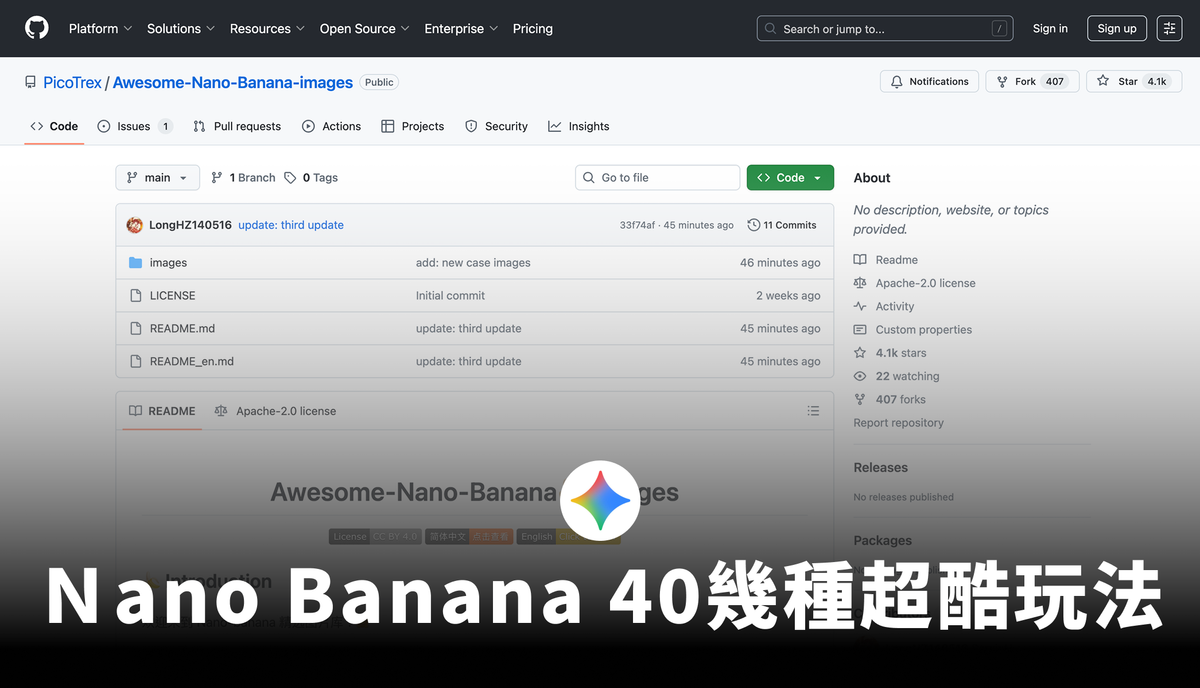The width and height of the screenshot is (1200, 688).
Task: Click the LICENSE file icon
Action: click(136, 296)
